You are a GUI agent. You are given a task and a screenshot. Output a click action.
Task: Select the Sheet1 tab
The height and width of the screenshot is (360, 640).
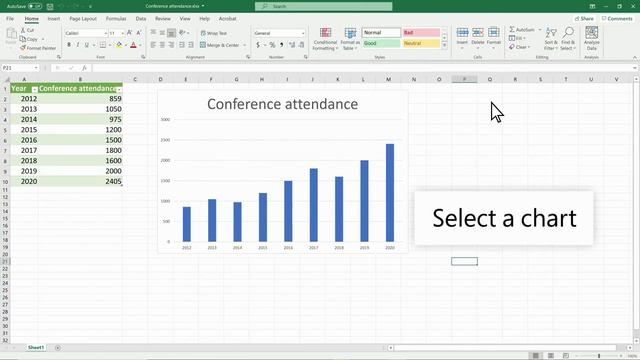pyautogui.click(x=36, y=347)
